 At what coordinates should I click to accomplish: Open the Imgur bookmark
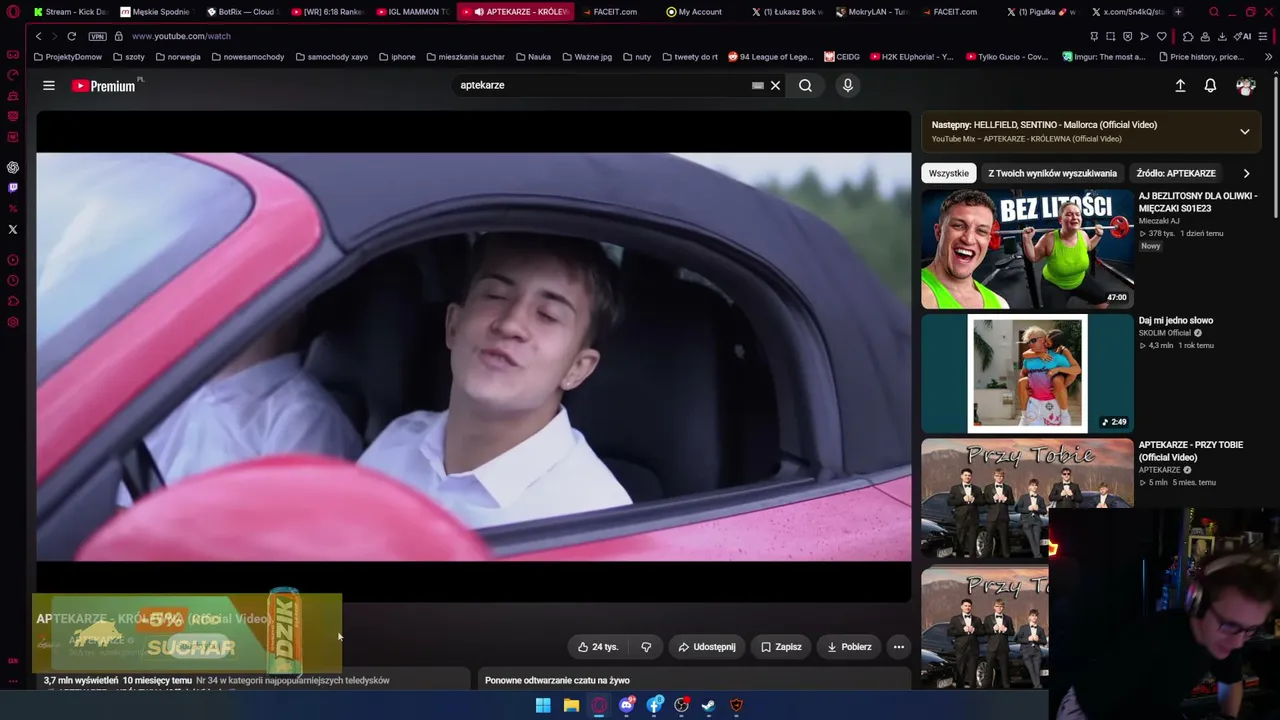click(1104, 57)
